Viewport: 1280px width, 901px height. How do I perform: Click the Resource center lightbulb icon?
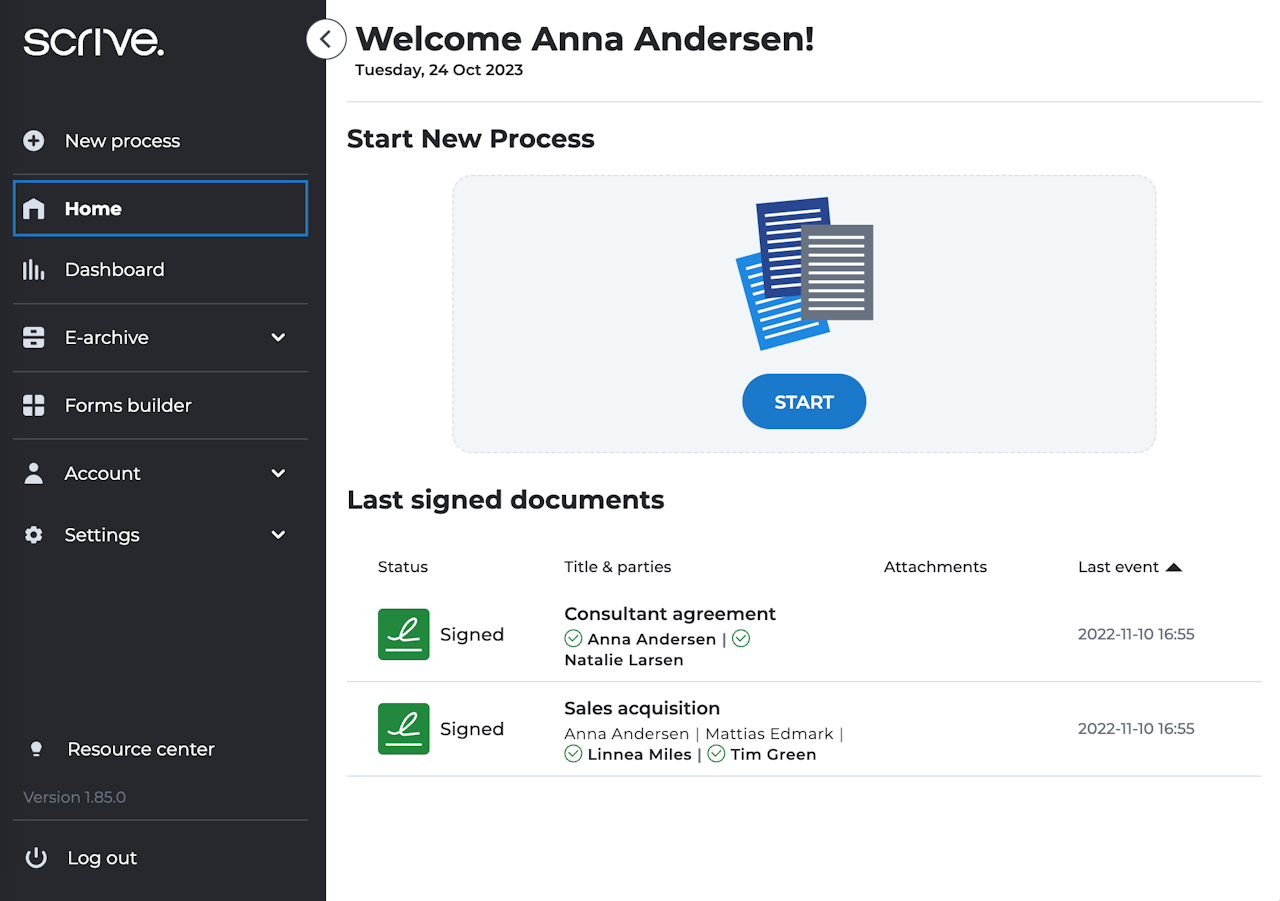(36, 749)
